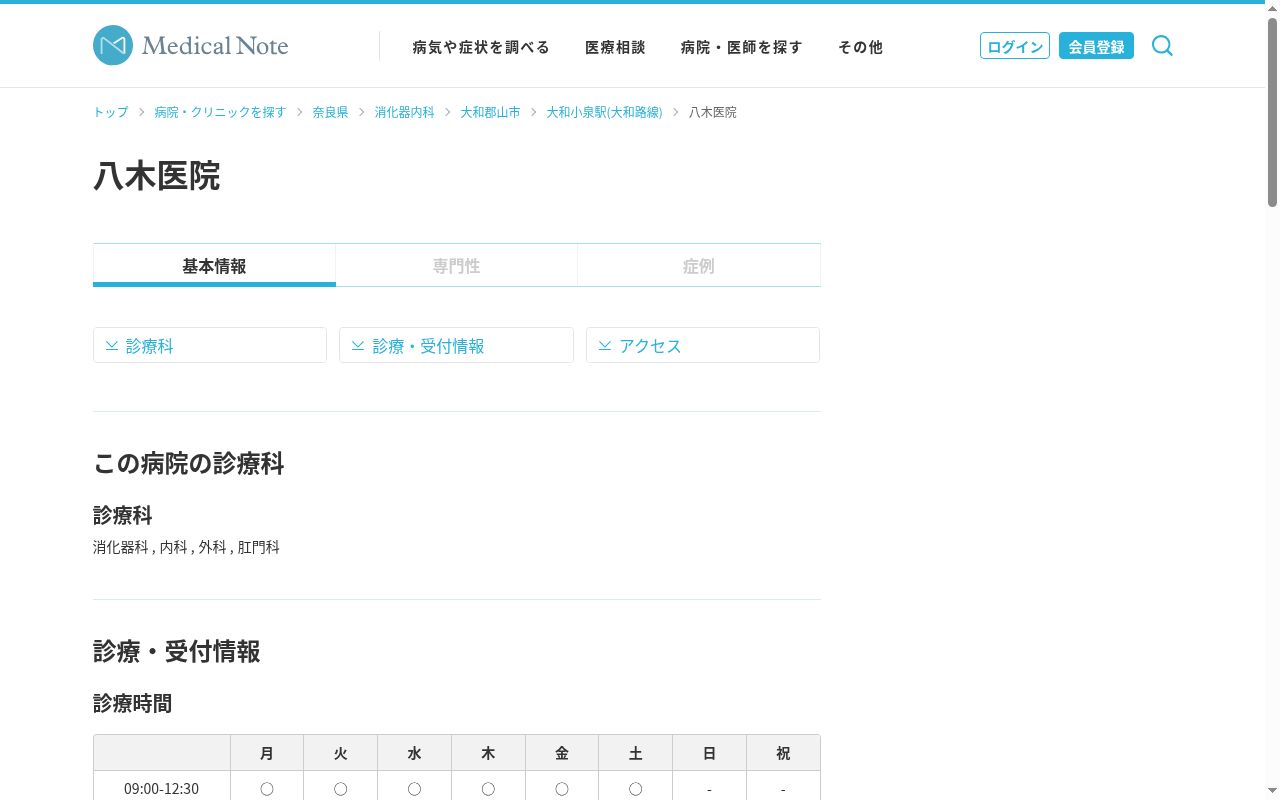Open 大和郡山市 breadcrumb link
The height and width of the screenshot is (800, 1280).
pyautogui.click(x=490, y=112)
